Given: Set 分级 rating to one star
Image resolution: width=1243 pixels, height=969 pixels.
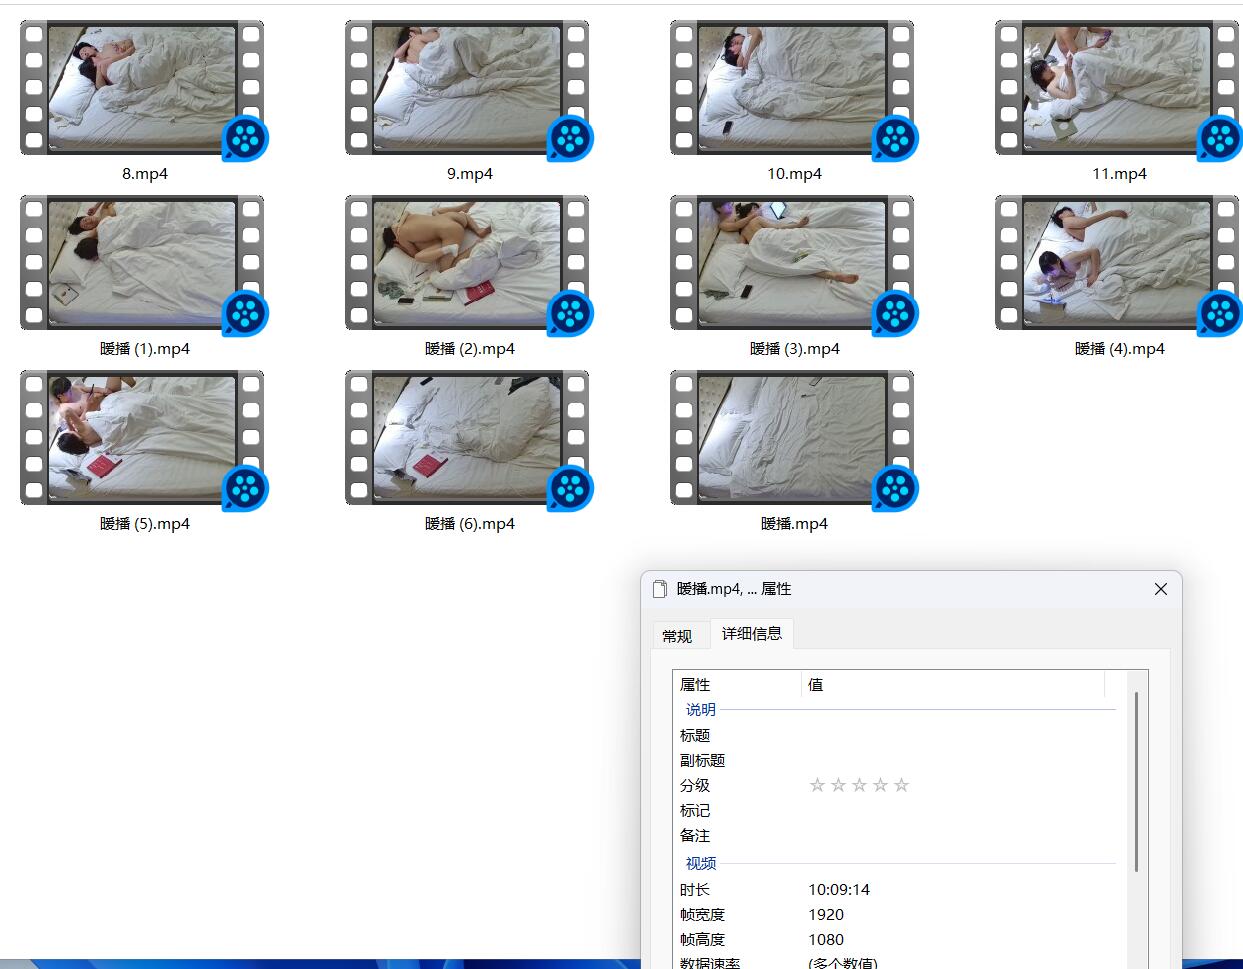Looking at the screenshot, I should click(x=817, y=785).
